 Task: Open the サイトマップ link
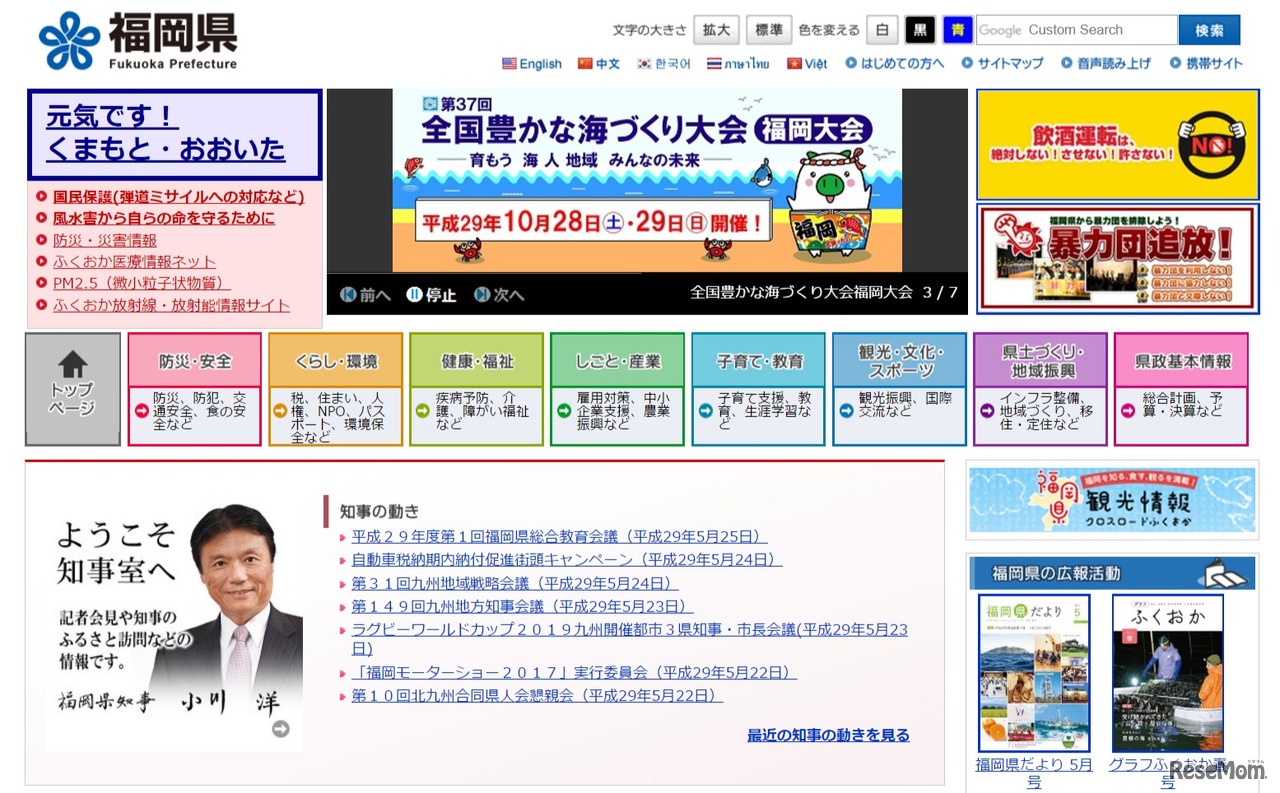1003,64
